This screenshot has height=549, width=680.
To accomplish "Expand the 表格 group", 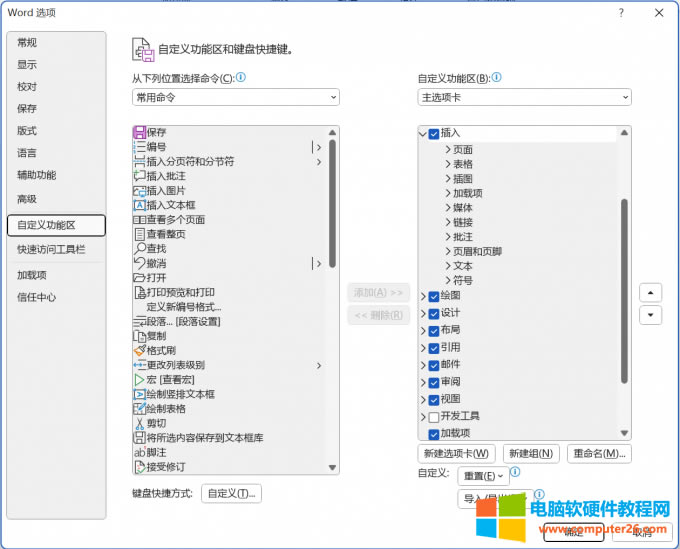I will 448,164.
